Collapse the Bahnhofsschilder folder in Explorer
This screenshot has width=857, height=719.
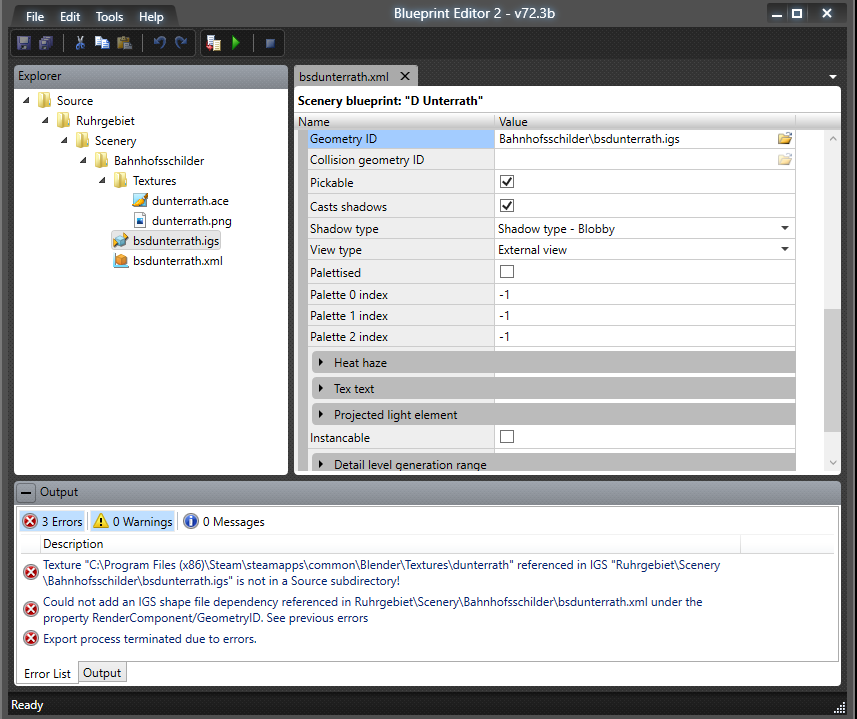point(83,160)
